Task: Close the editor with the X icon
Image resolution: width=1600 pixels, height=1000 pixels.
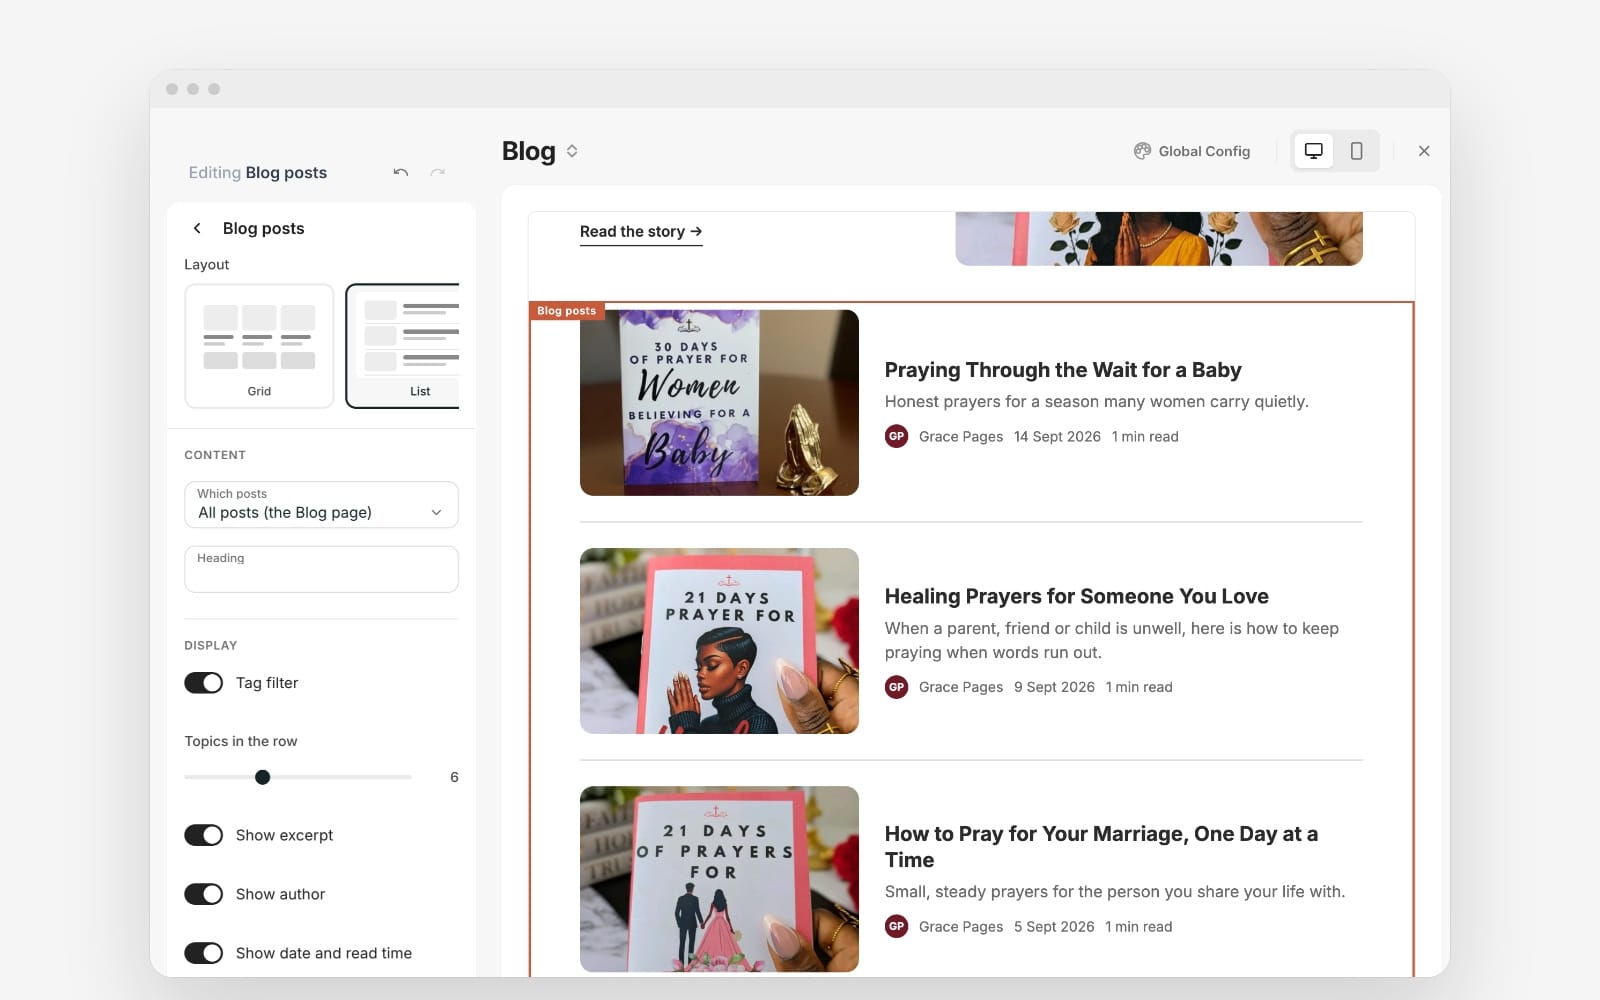Action: click(x=1424, y=151)
